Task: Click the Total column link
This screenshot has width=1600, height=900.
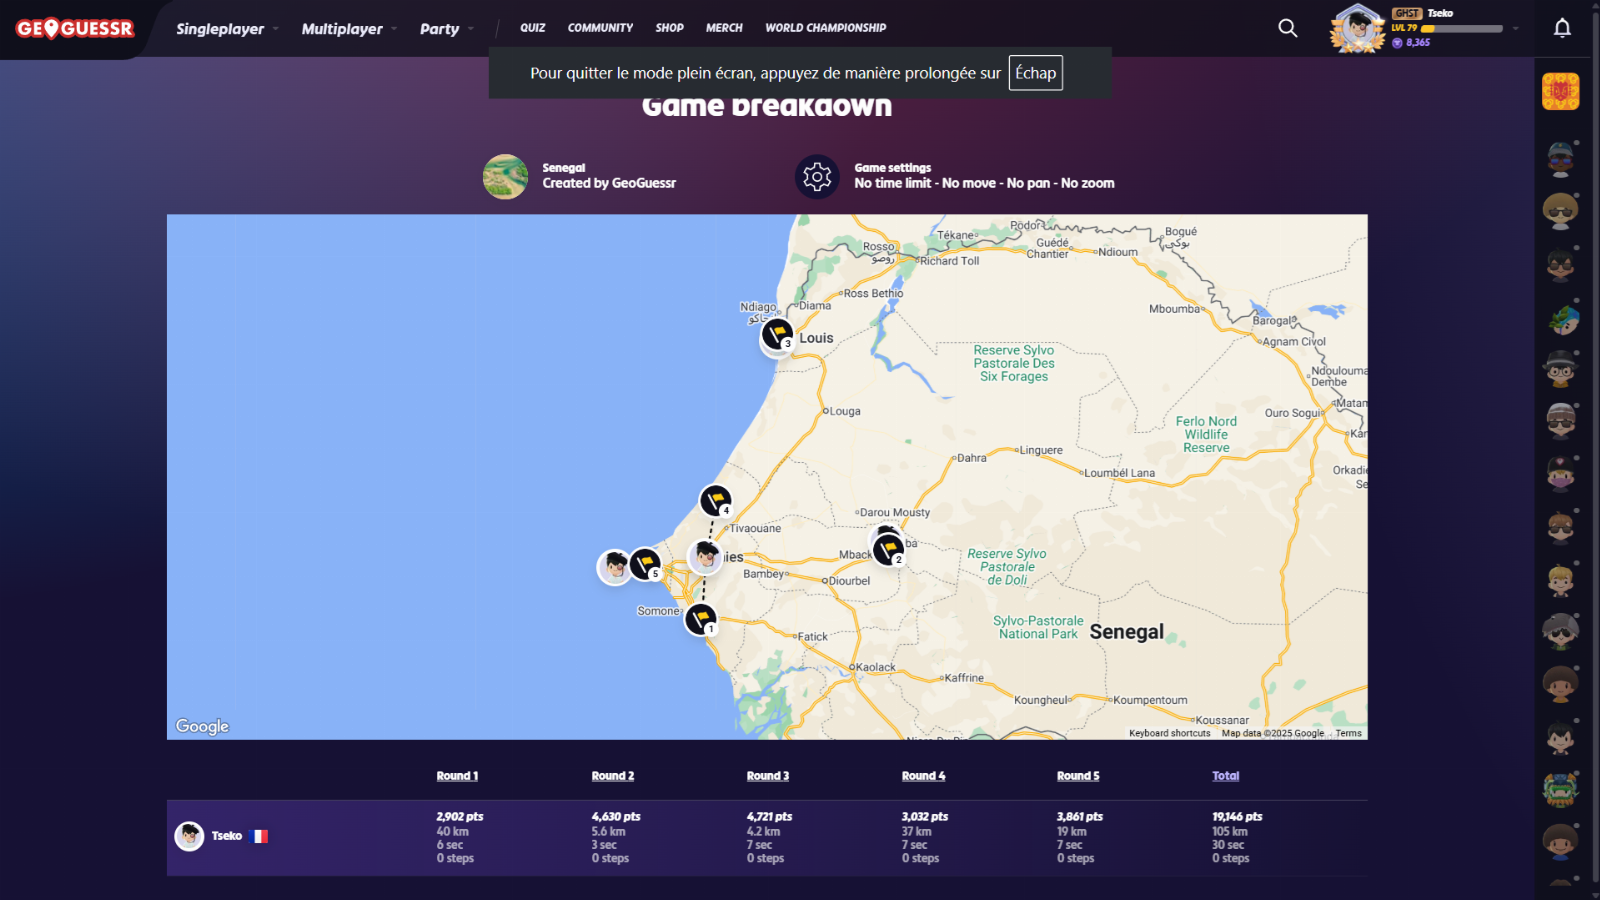Action: click(1225, 776)
